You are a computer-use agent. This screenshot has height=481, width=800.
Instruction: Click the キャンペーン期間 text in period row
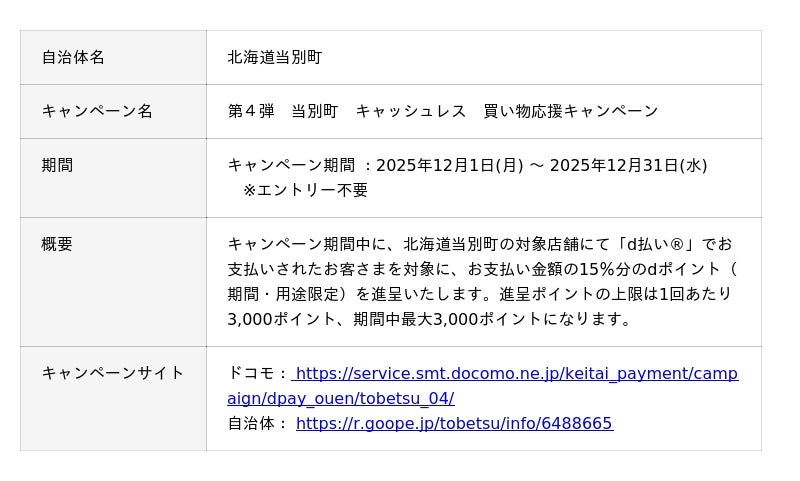click(291, 166)
